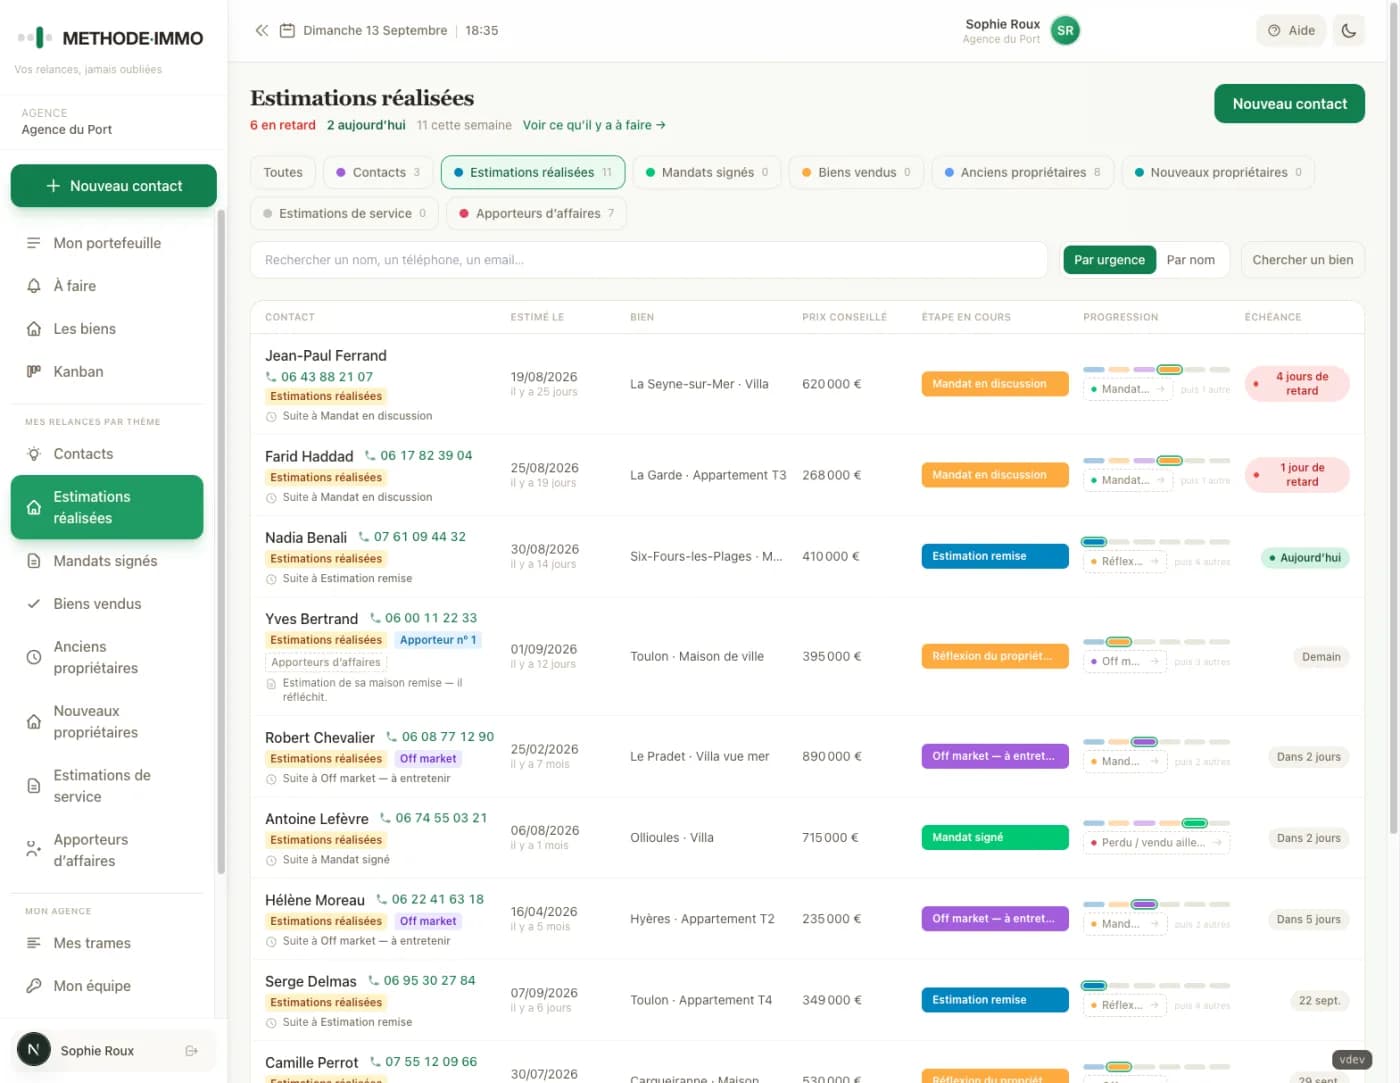Click the bell icon for À faire
Viewport: 1400px width, 1083px height.
point(34,286)
